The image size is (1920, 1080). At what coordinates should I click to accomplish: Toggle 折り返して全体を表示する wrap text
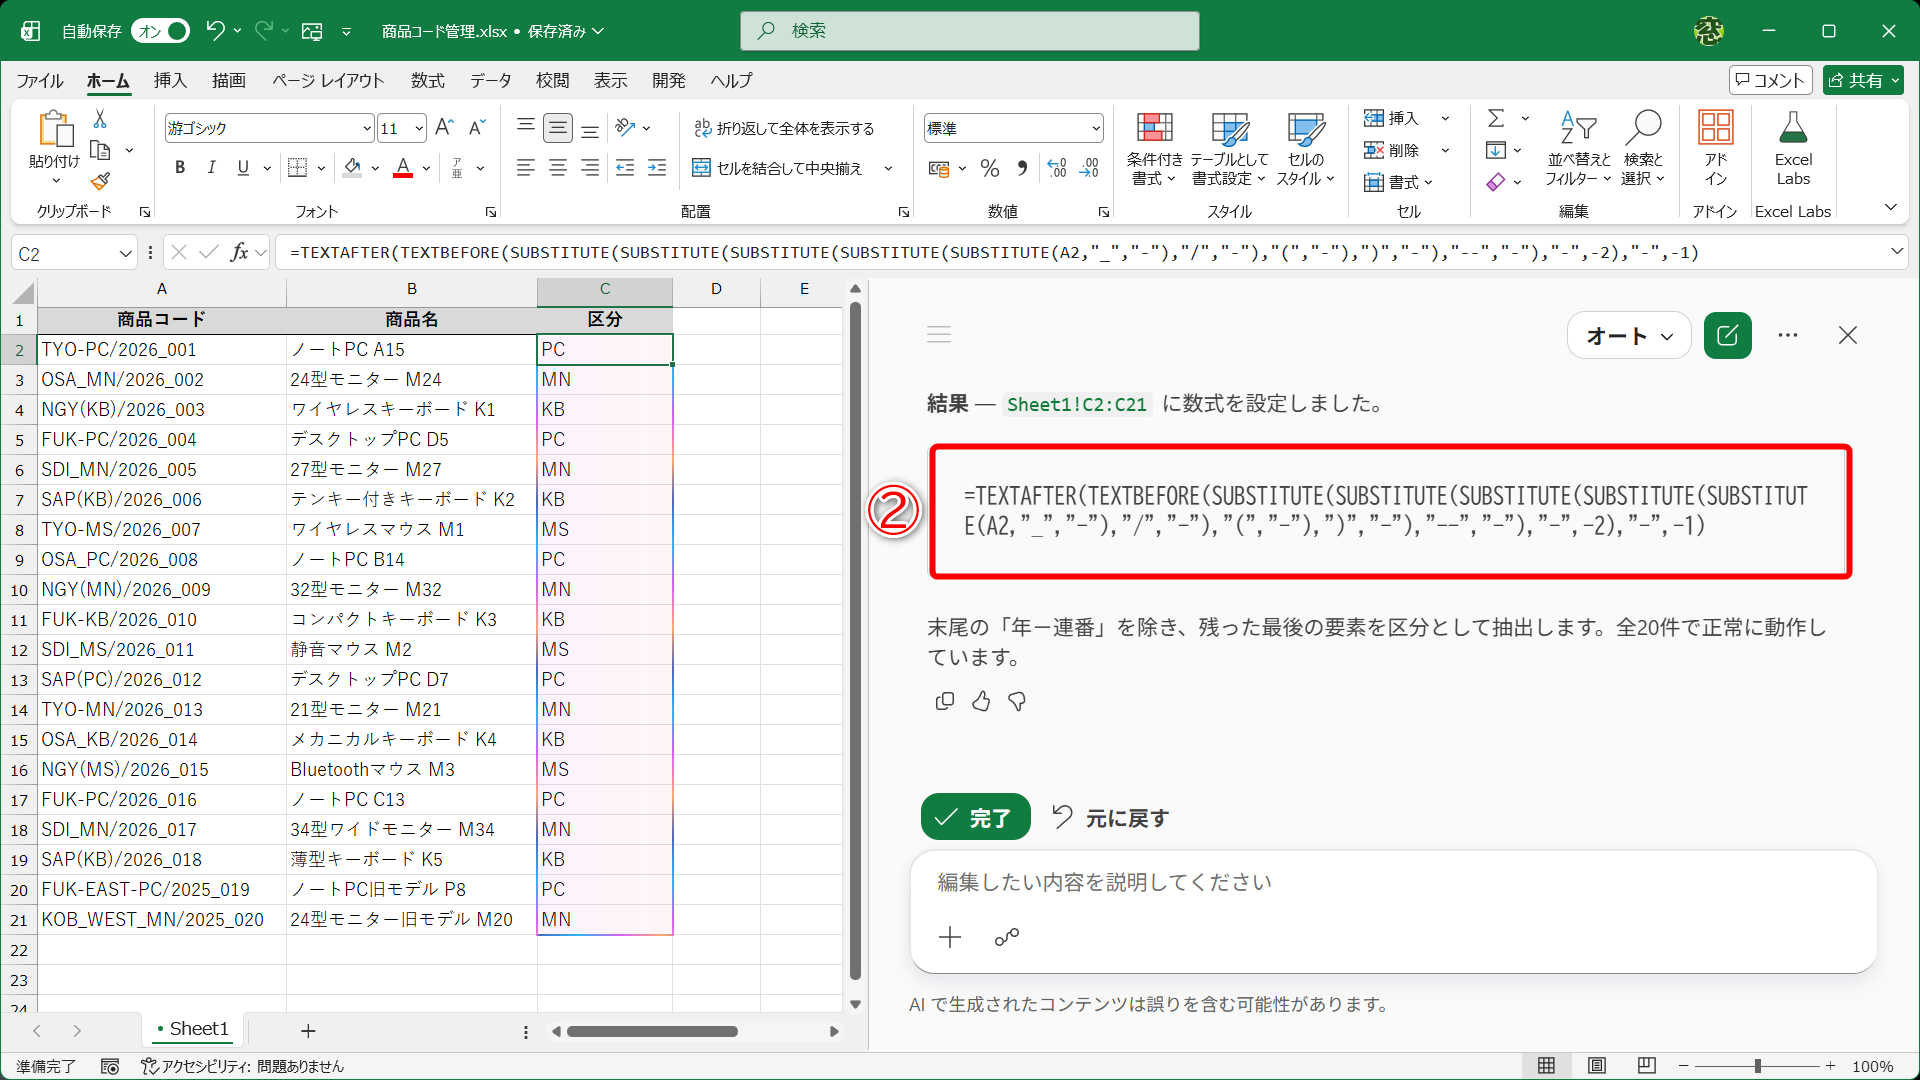[784, 128]
